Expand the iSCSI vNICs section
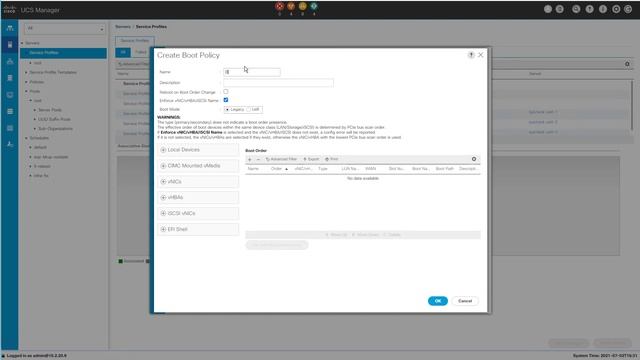Image resolution: width=640 pixels, height=360 pixels. click(198, 213)
